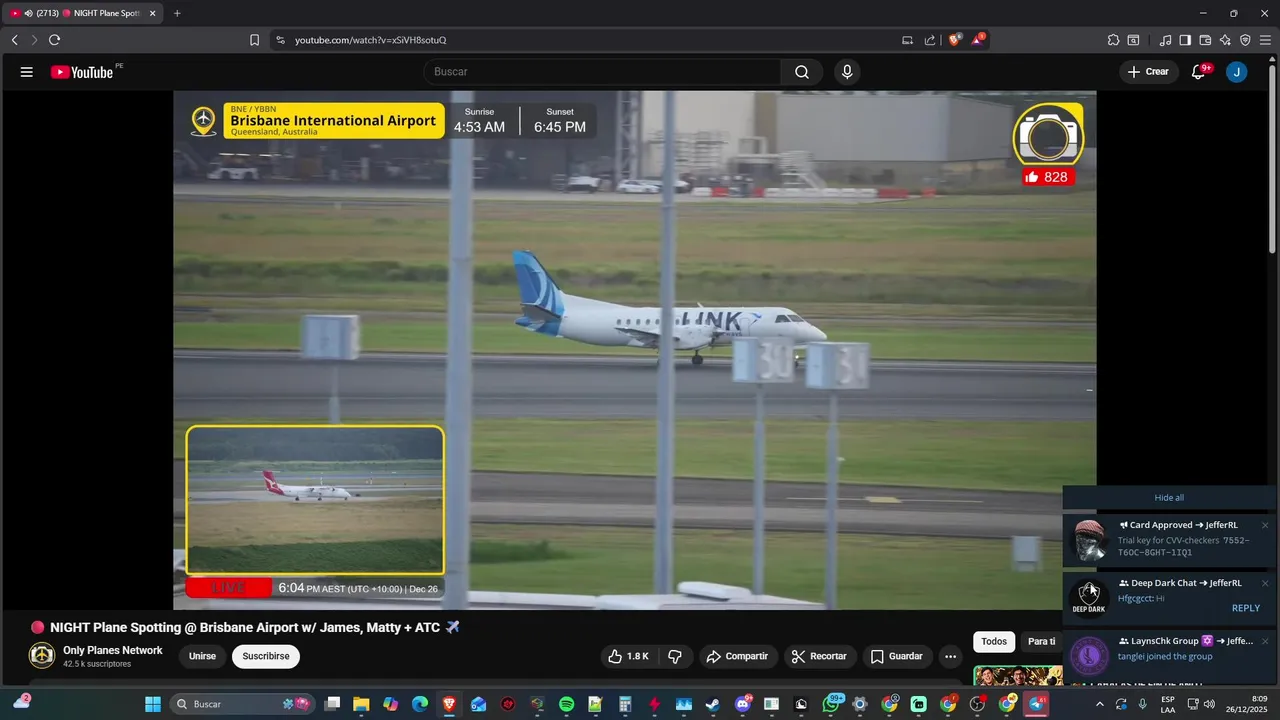Viewport: 1280px width, 720px height.
Task: Click Recortar clip button
Action: point(819,656)
